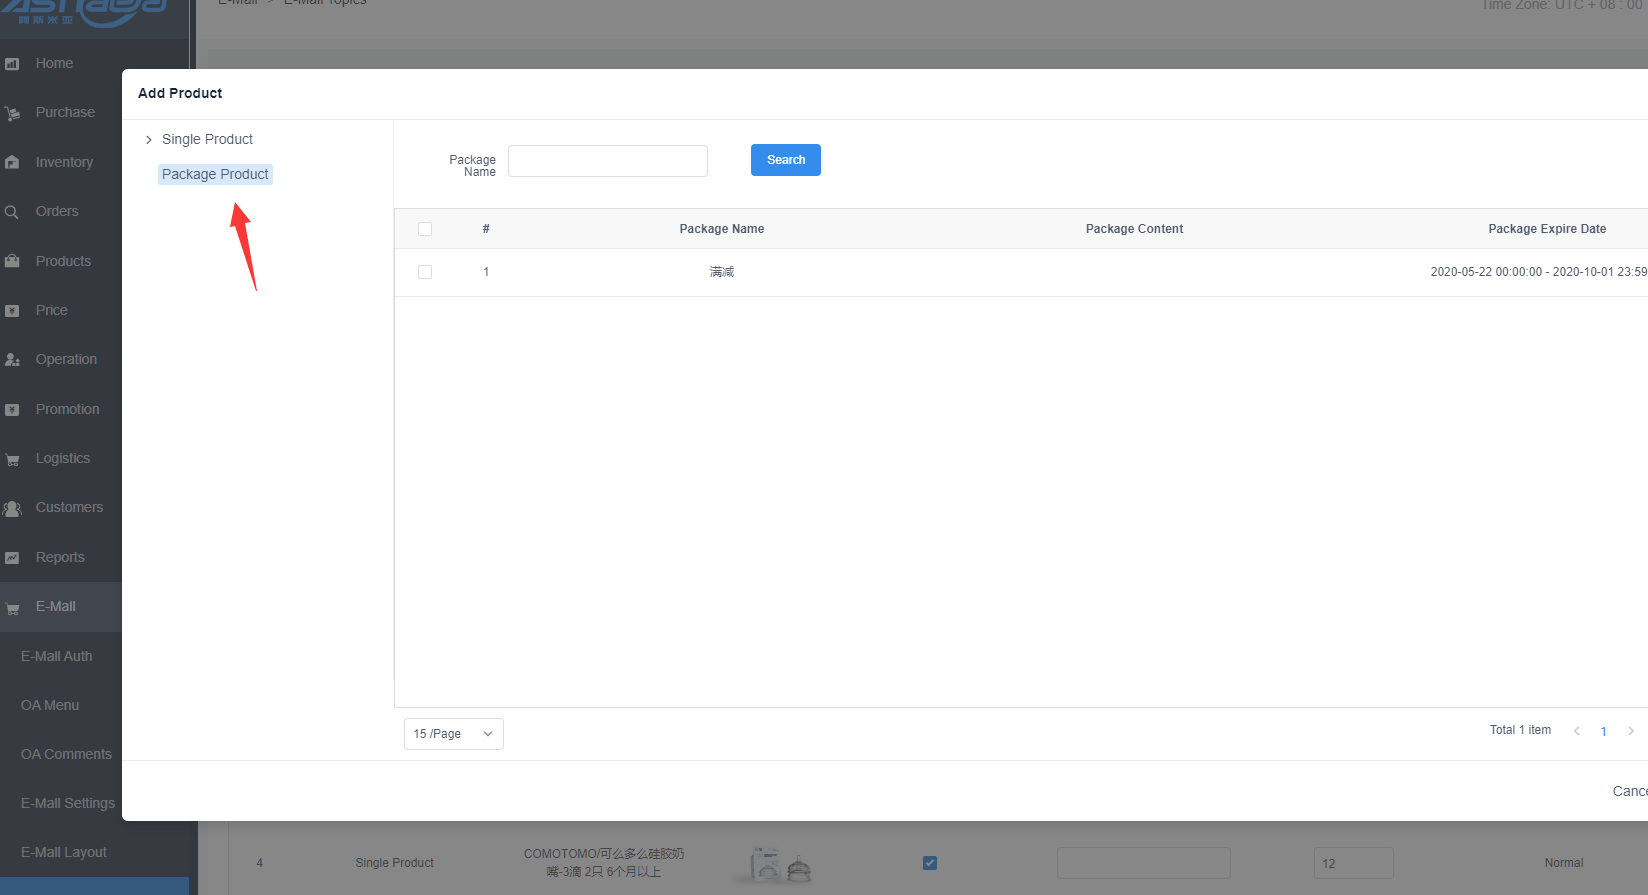Click the Customers people icon
Viewport: 1648px width, 895px height.
12,508
